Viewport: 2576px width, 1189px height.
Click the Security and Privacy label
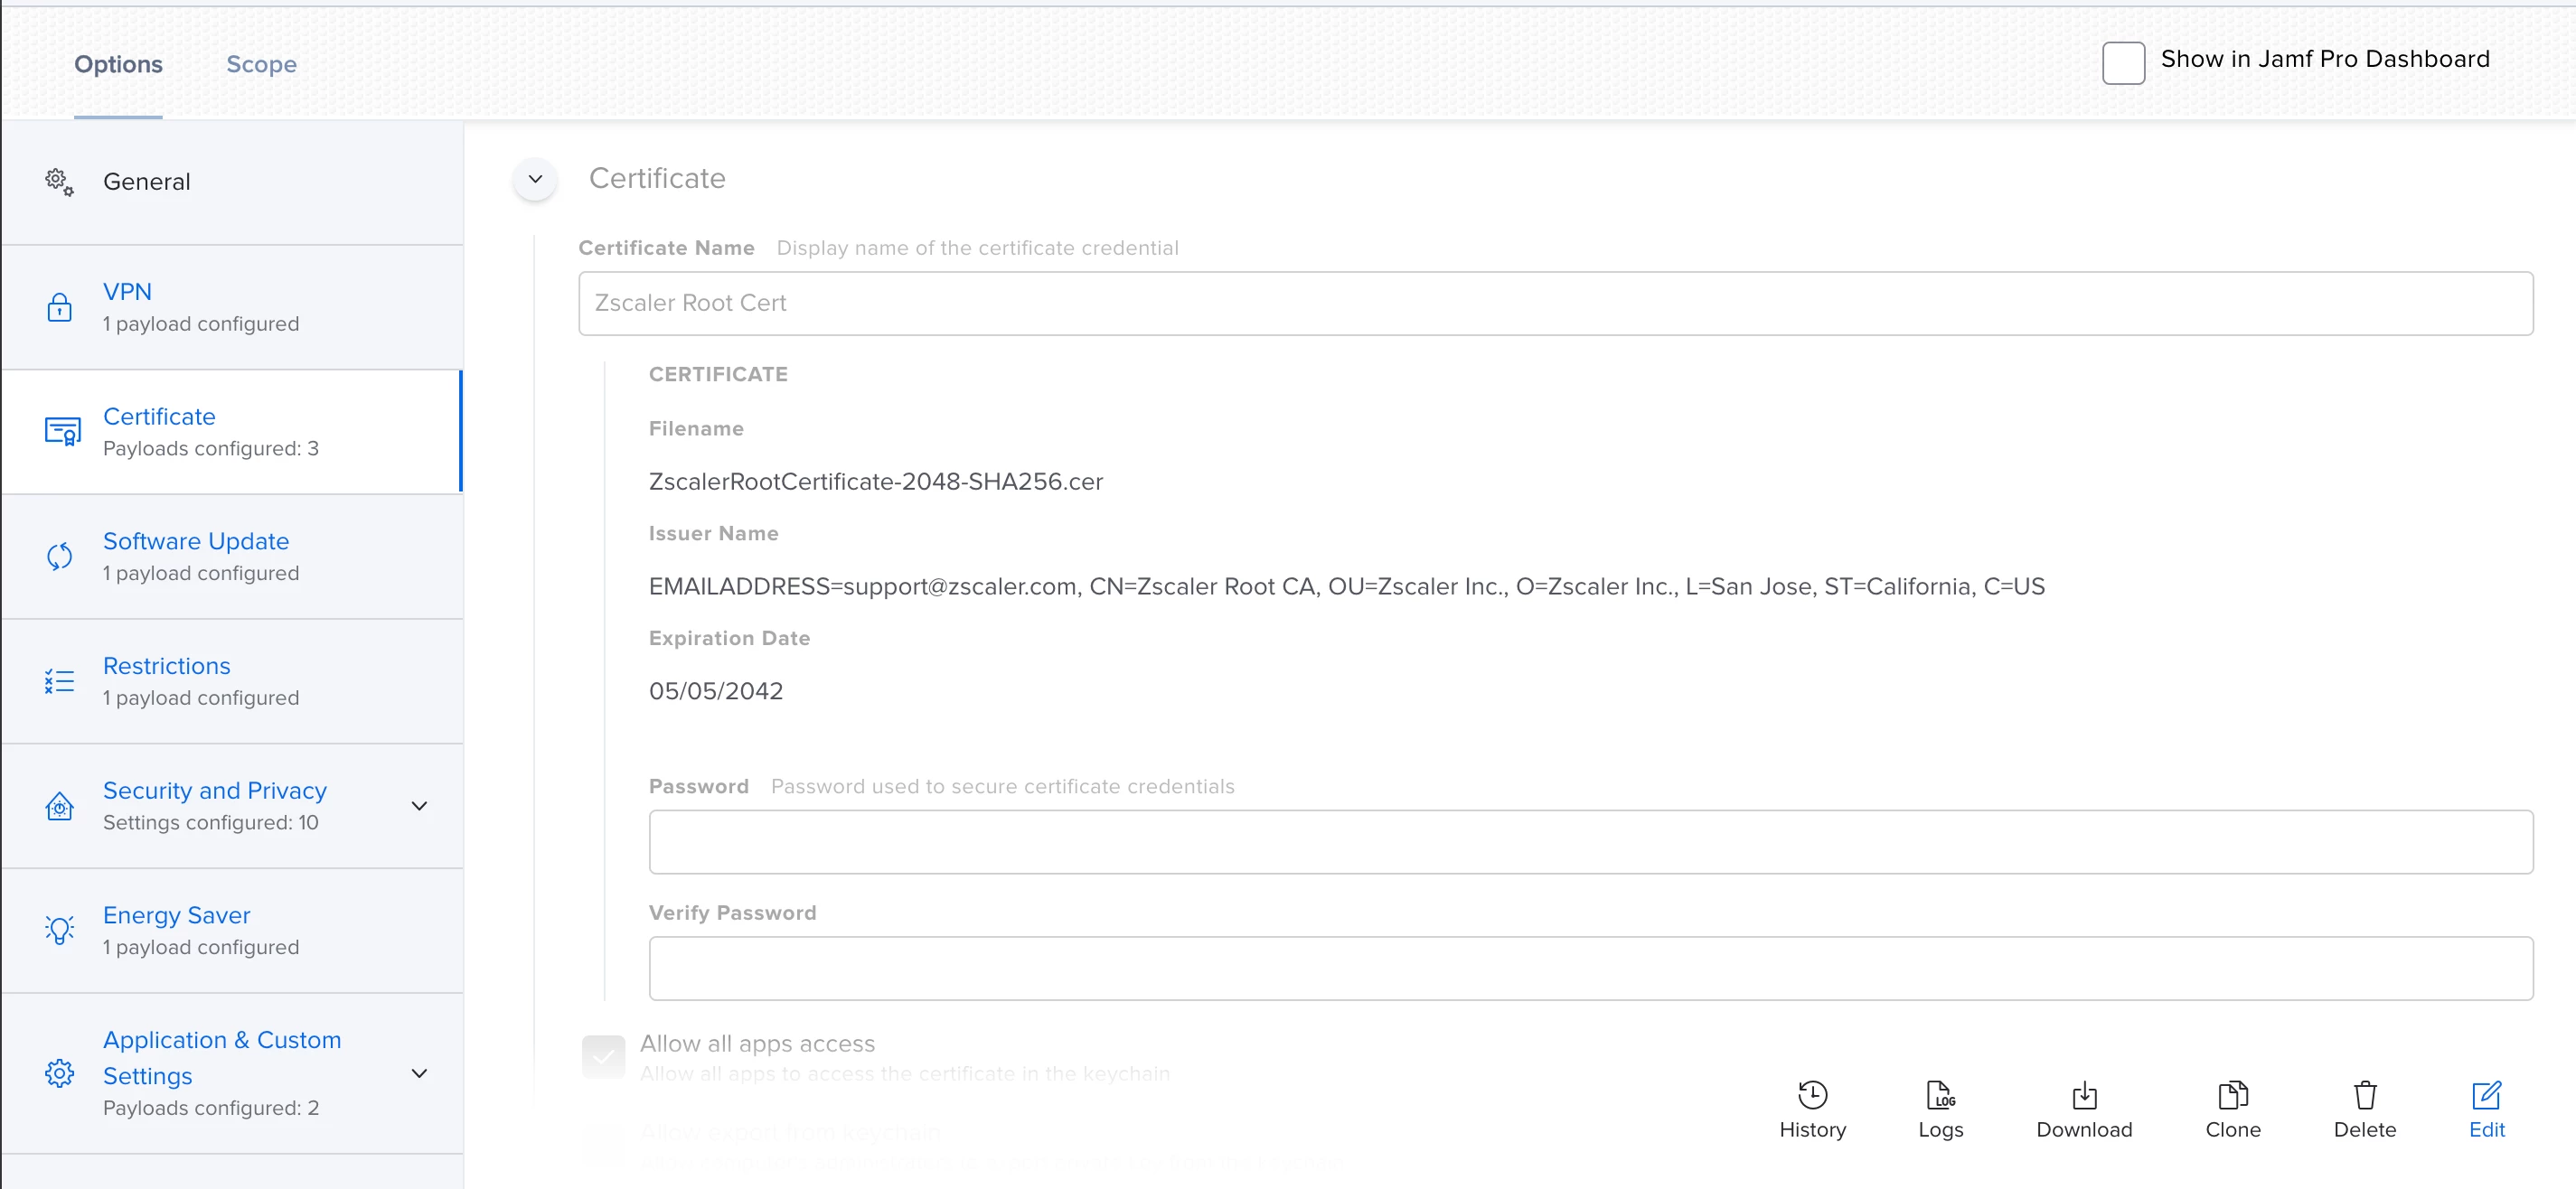point(215,790)
